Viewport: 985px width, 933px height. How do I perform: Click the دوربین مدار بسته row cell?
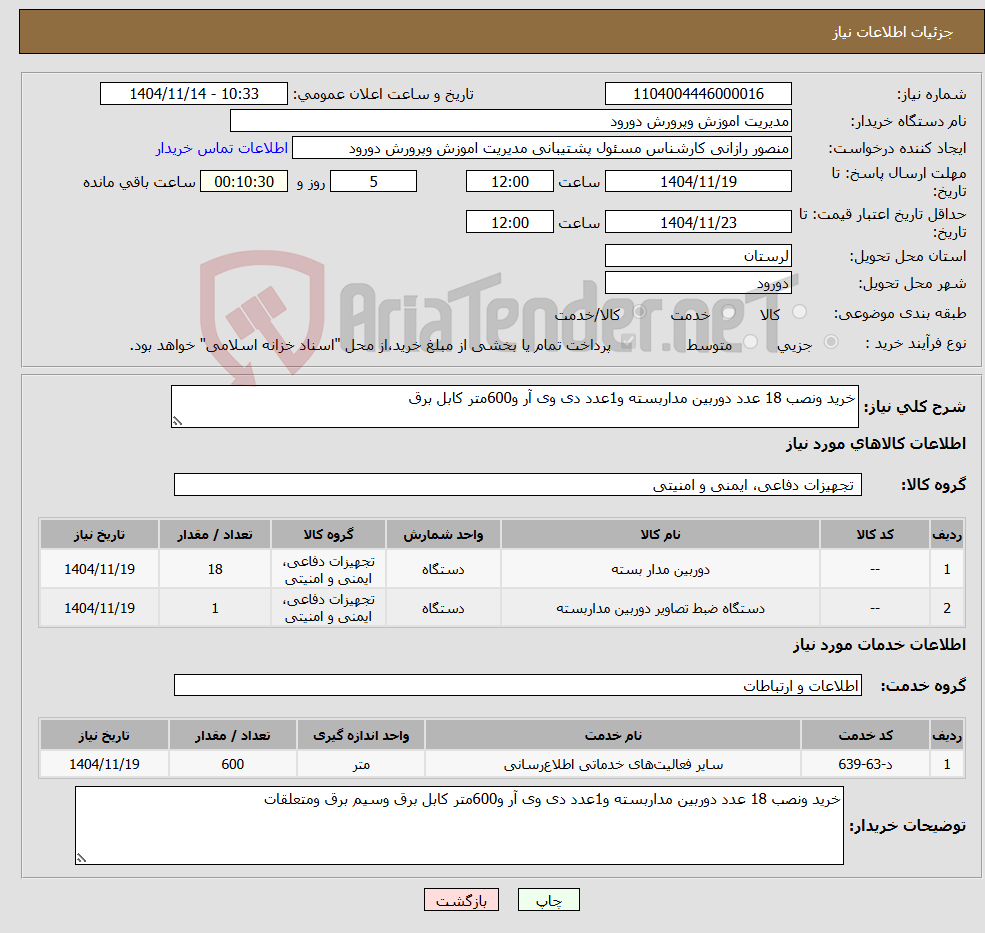coord(660,569)
